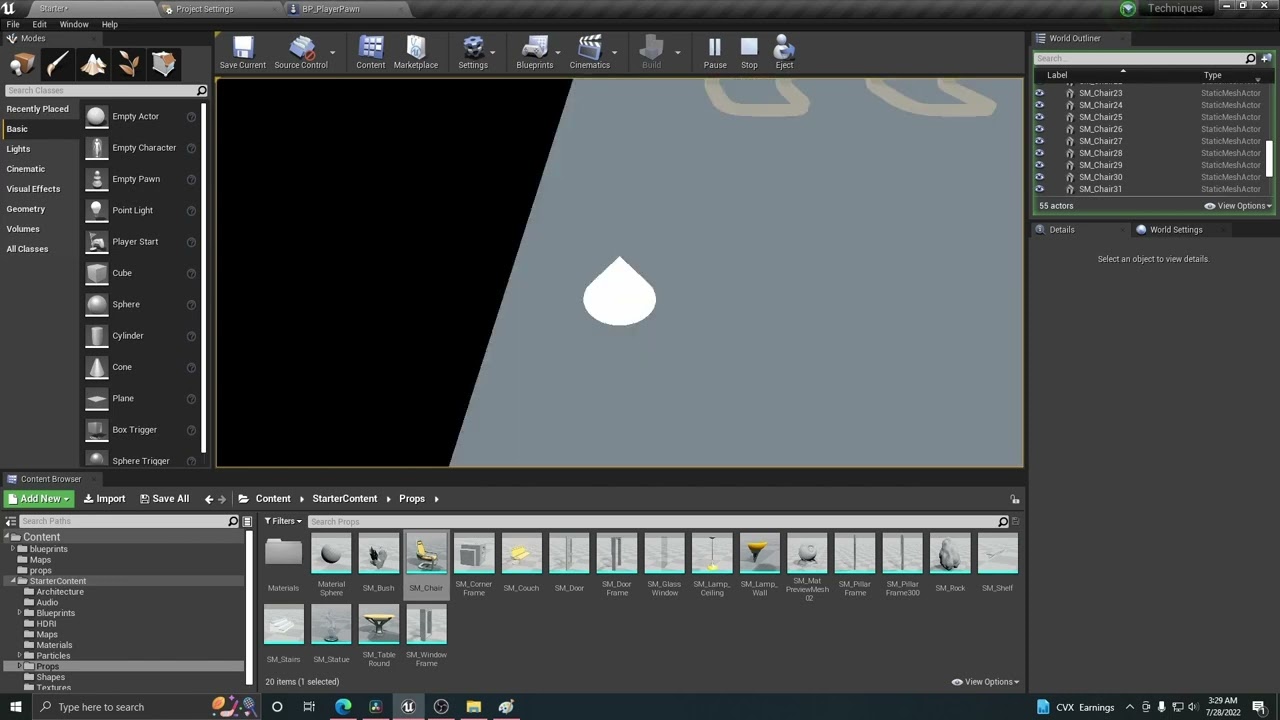
Task: Select SM_Lamp_Wall asset thumbnail
Action: 759,555
